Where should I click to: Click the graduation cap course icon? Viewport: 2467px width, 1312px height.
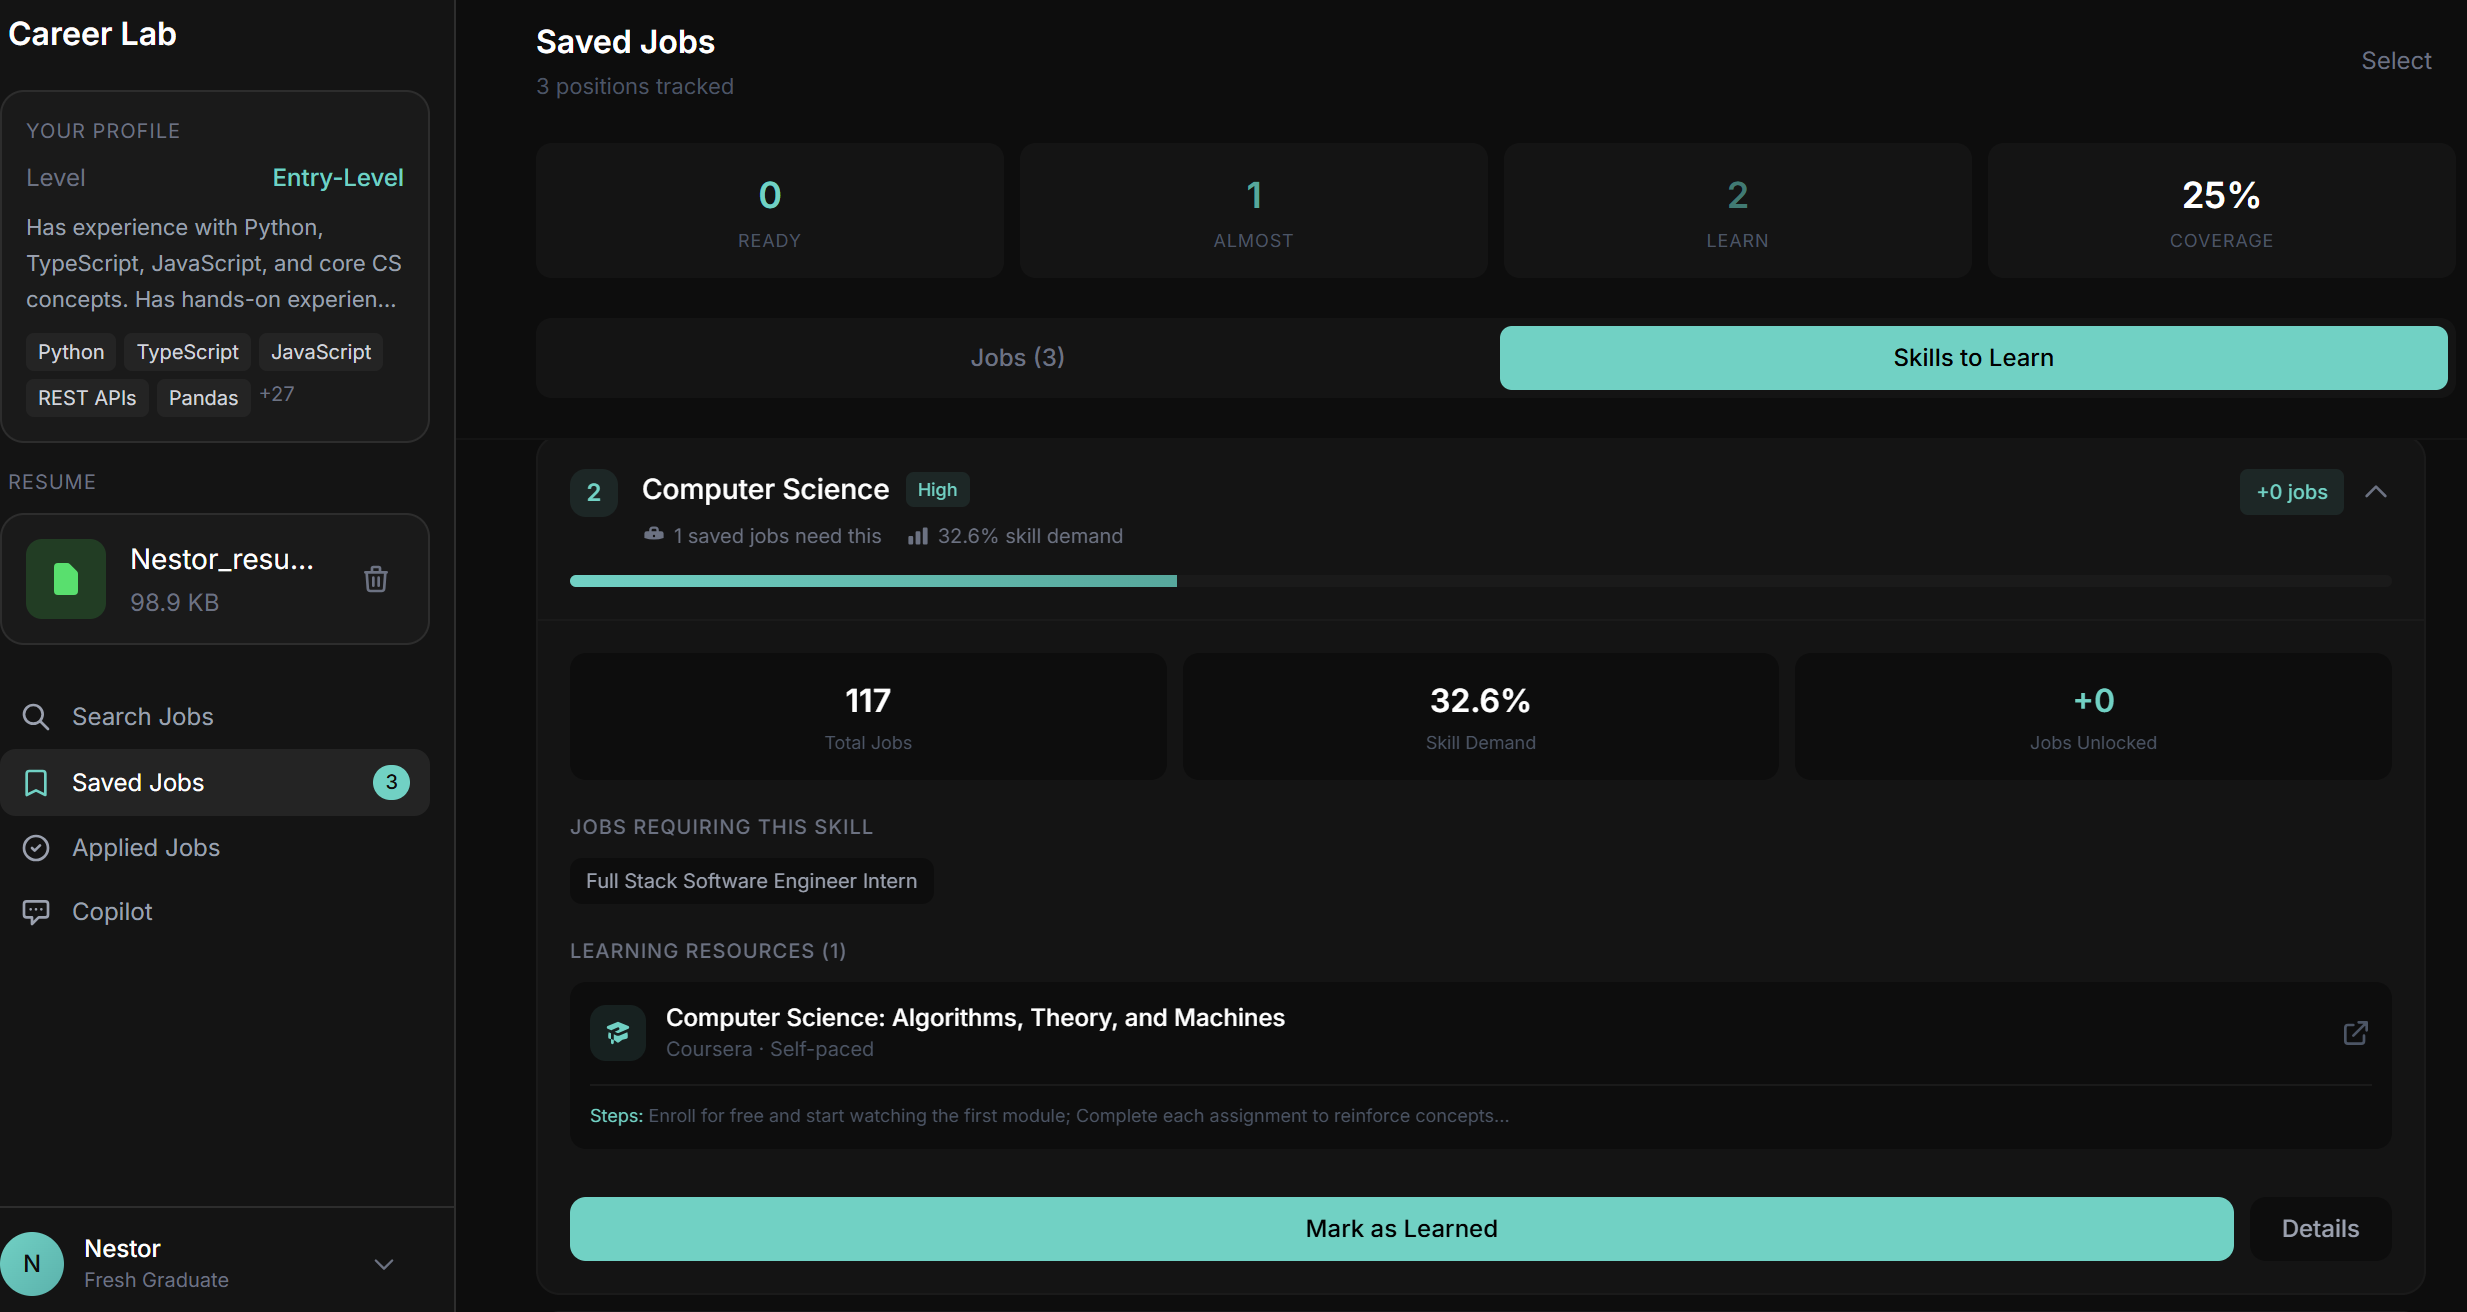point(618,1033)
